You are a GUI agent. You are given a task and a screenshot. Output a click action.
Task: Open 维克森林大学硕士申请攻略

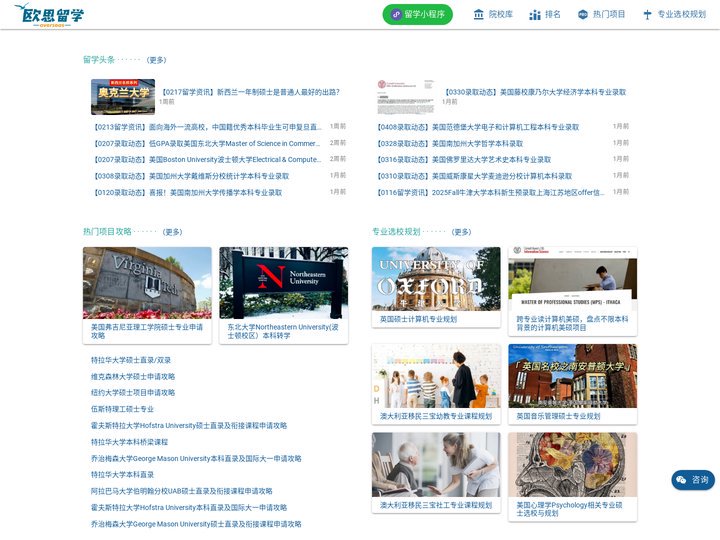click(x=133, y=377)
